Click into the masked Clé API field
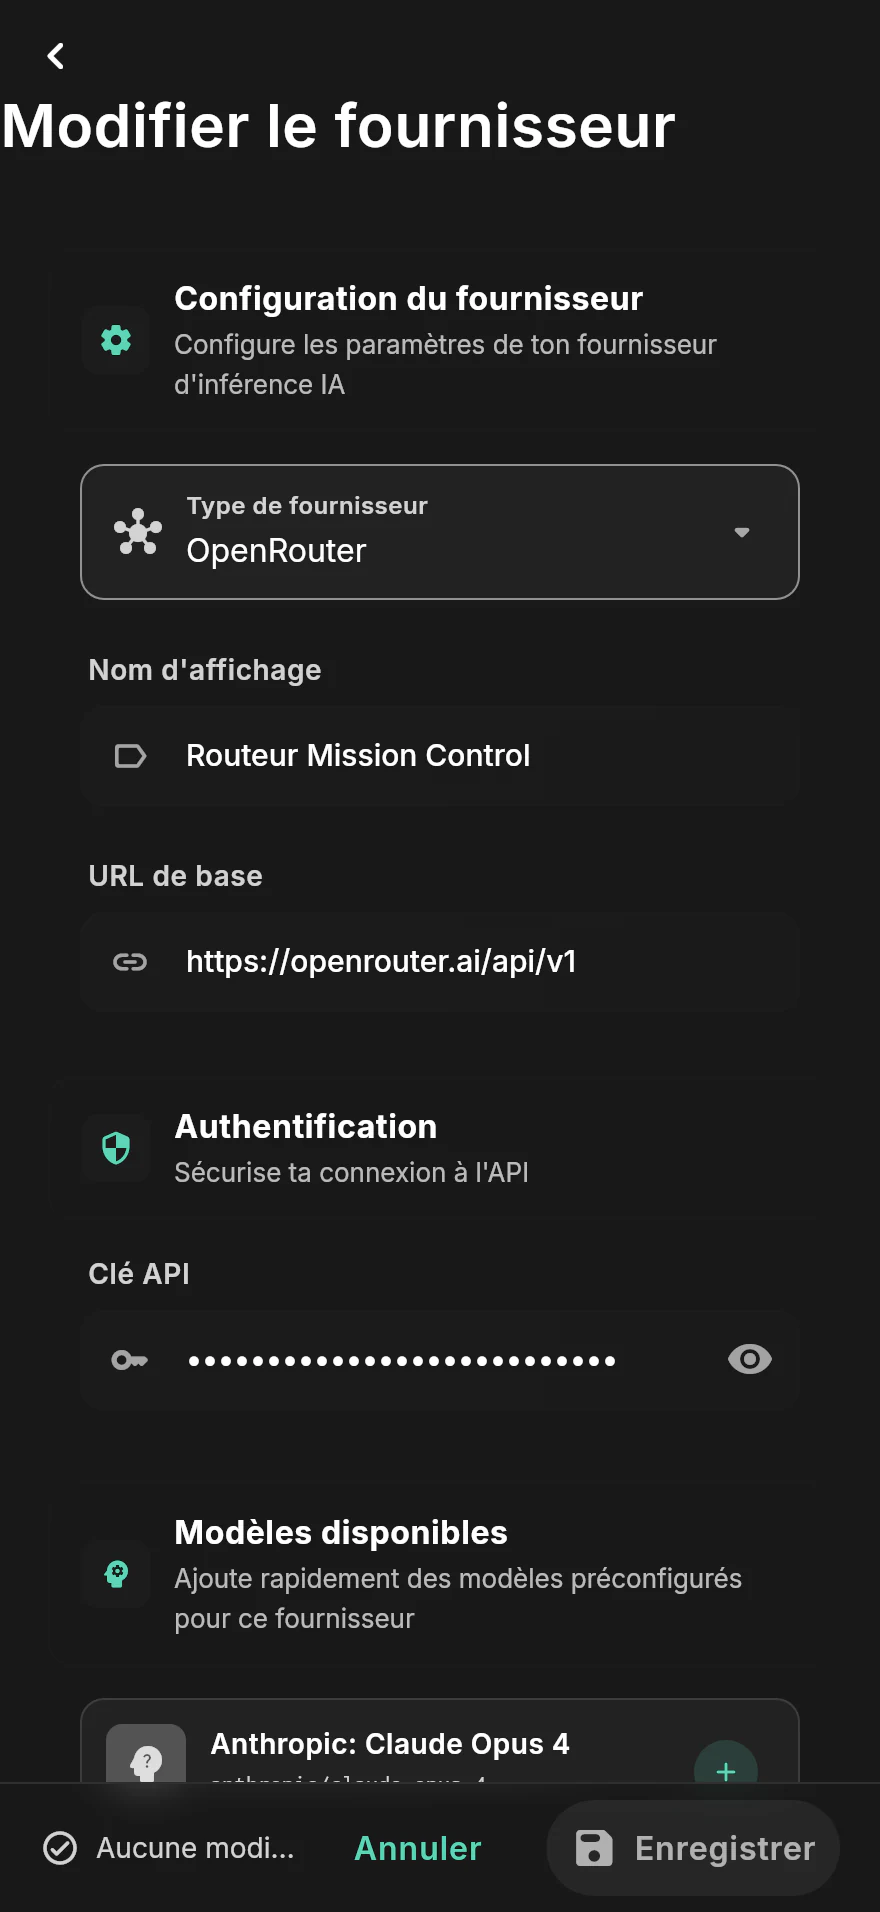Viewport: 880px width, 1912px height. [440, 1360]
